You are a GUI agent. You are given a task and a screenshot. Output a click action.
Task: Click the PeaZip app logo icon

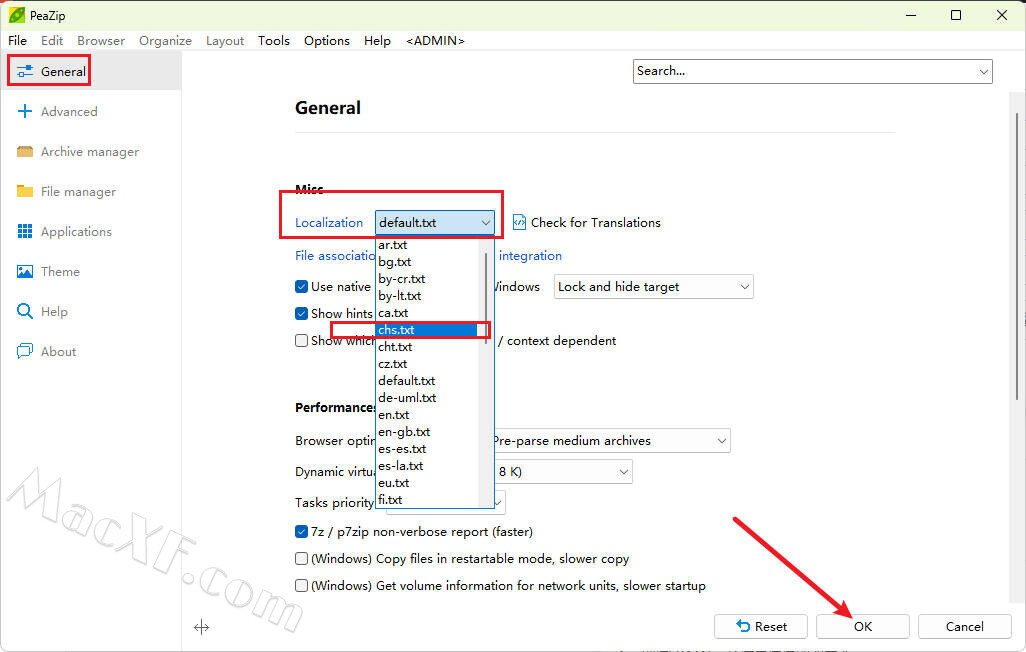16,14
